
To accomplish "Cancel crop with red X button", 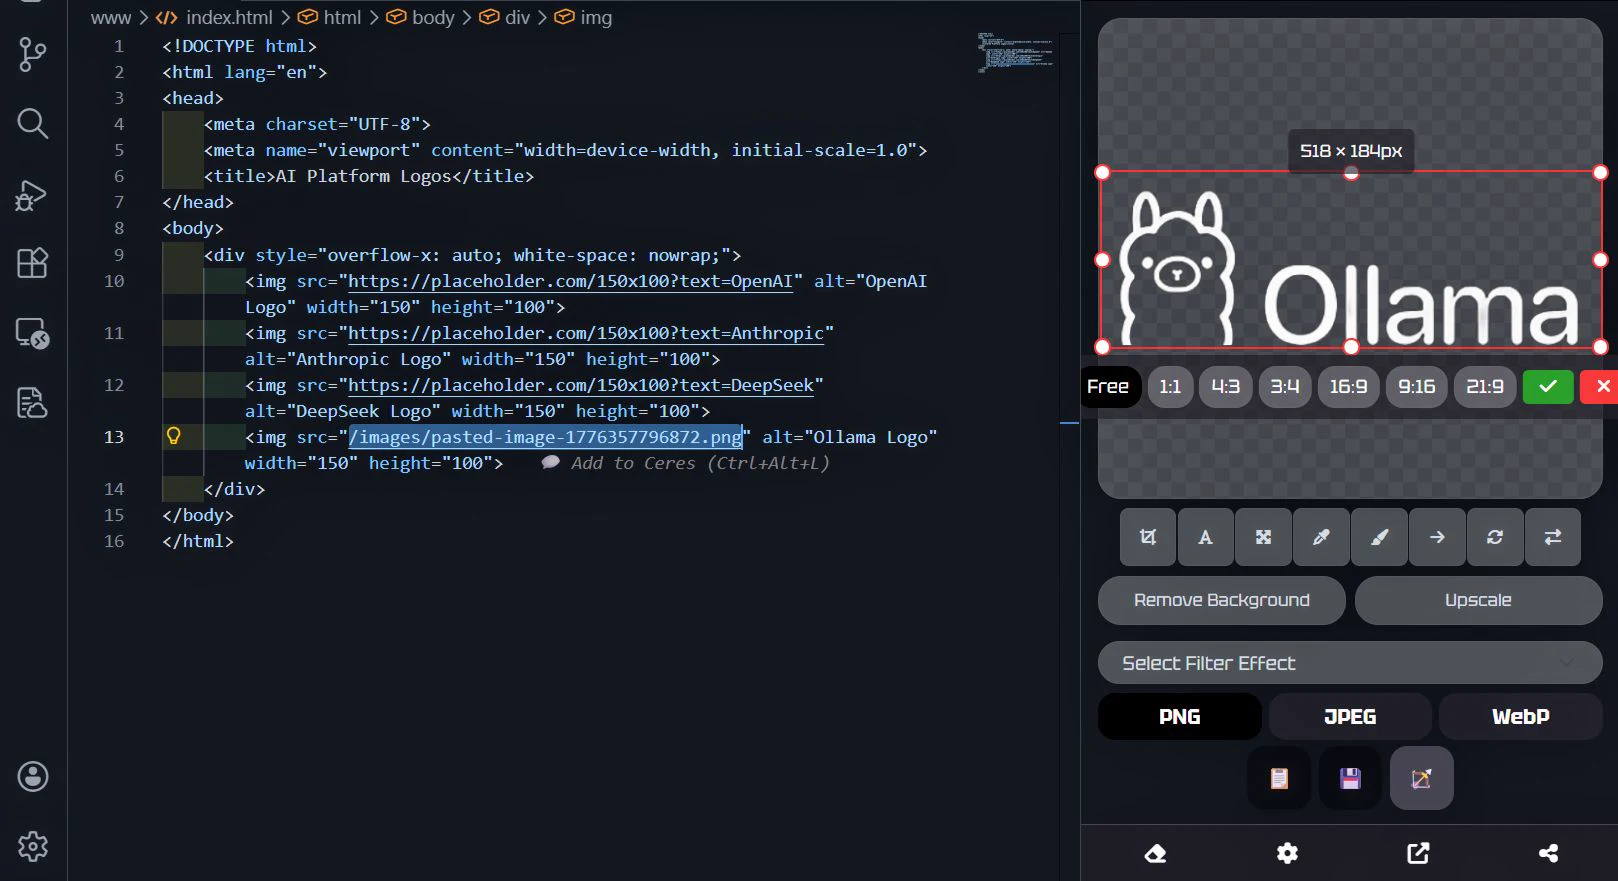I will (1601, 386).
